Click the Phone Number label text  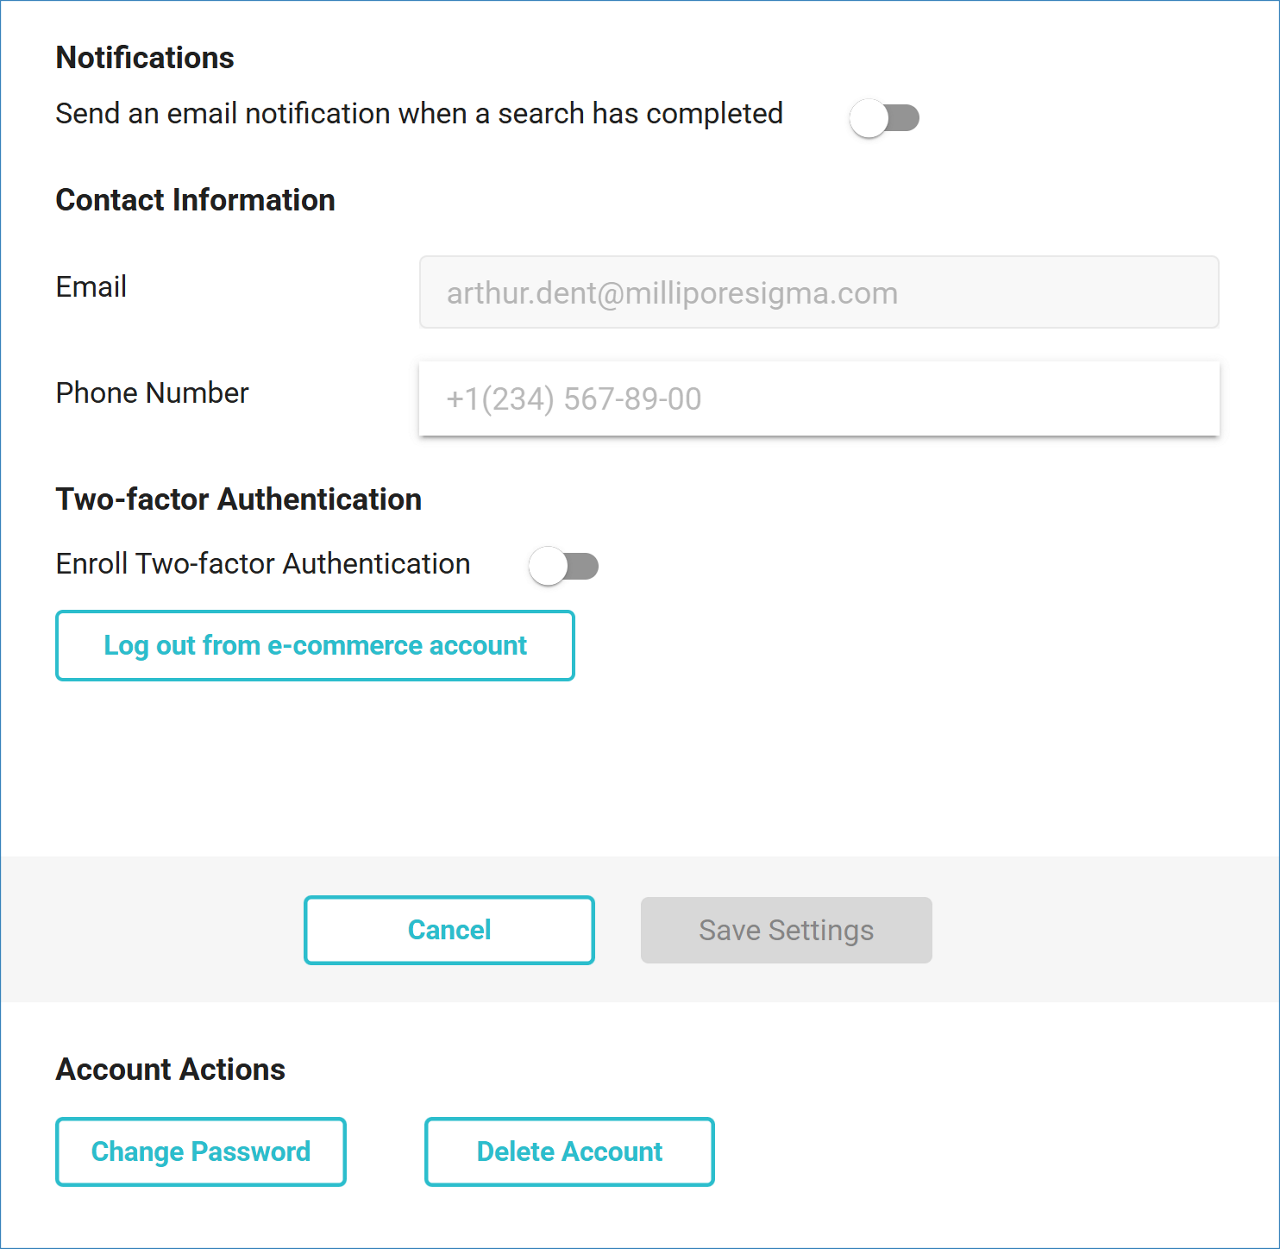pos(152,393)
